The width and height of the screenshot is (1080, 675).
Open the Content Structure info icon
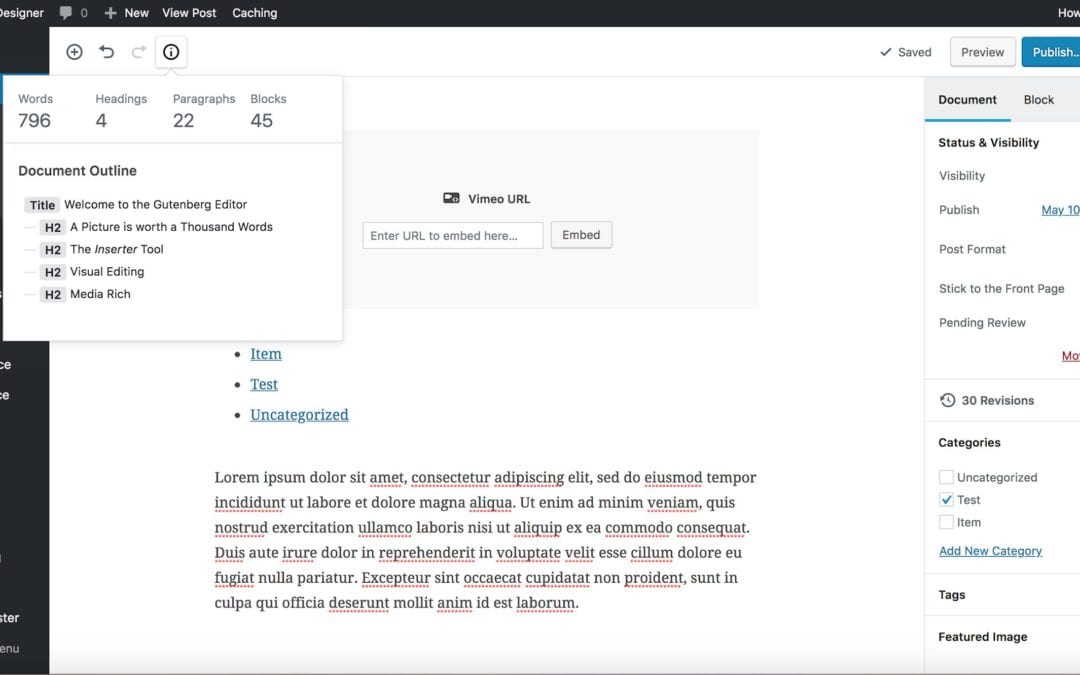click(171, 51)
